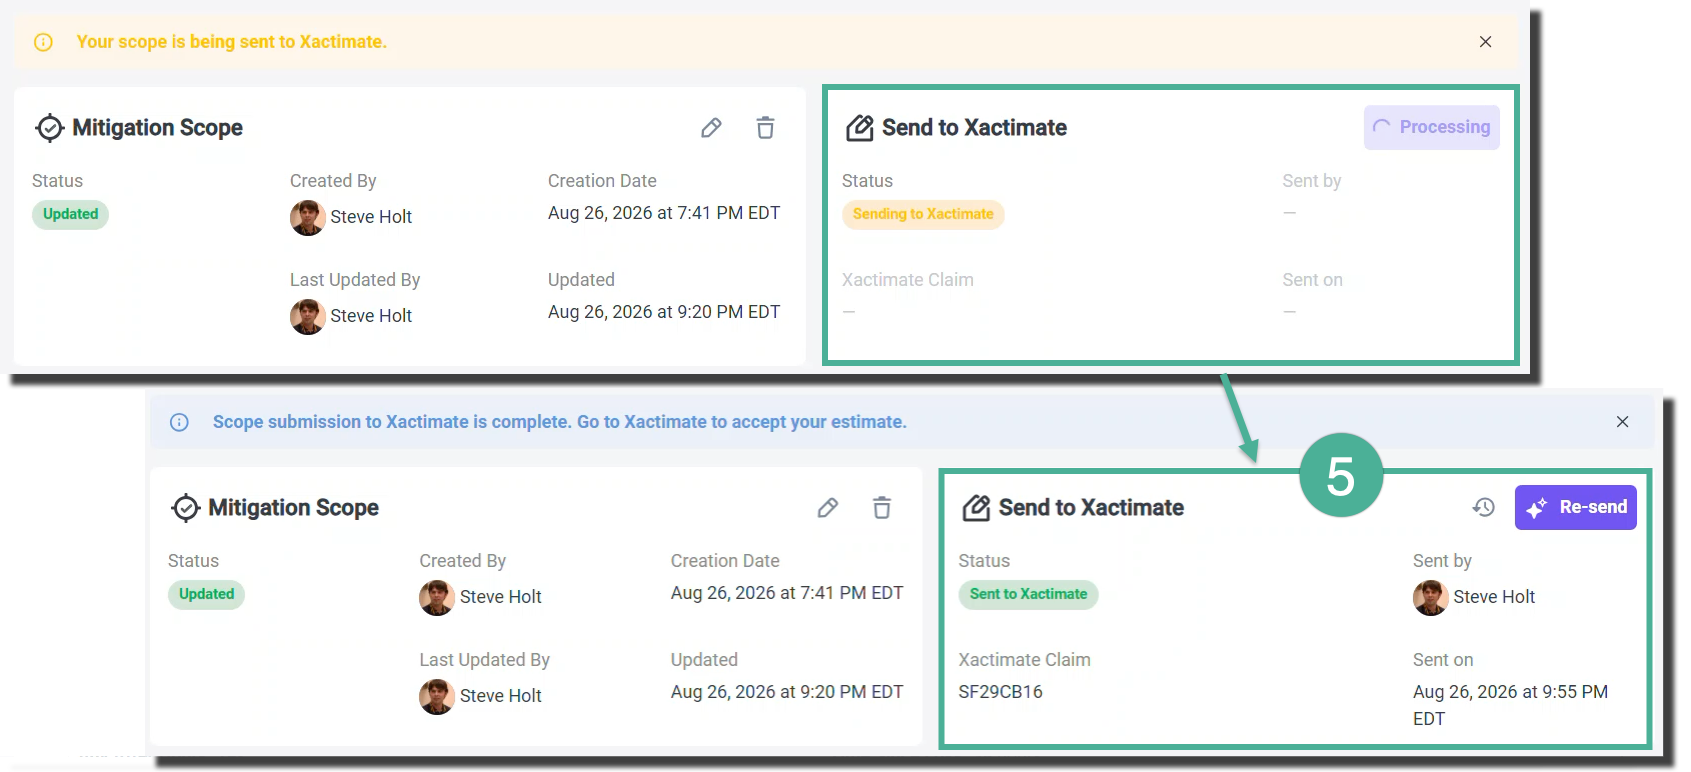Click the Processing button

tap(1431, 127)
